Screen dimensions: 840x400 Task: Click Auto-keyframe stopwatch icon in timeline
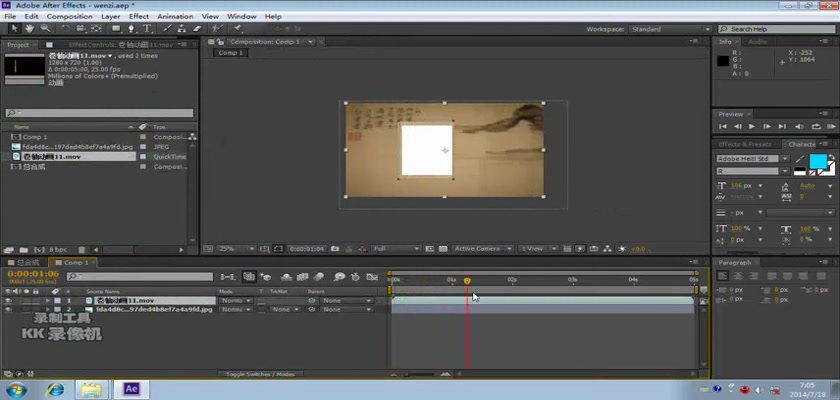(355, 277)
